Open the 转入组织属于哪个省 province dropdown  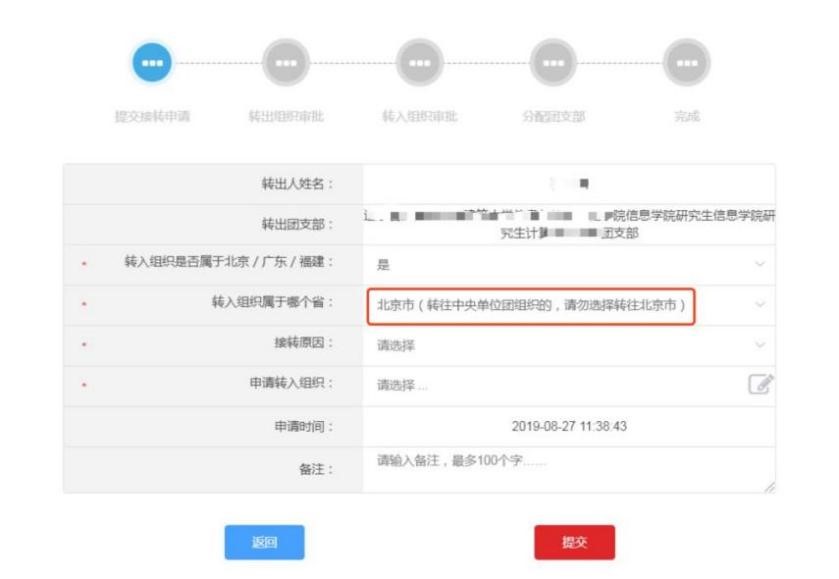tap(530, 305)
